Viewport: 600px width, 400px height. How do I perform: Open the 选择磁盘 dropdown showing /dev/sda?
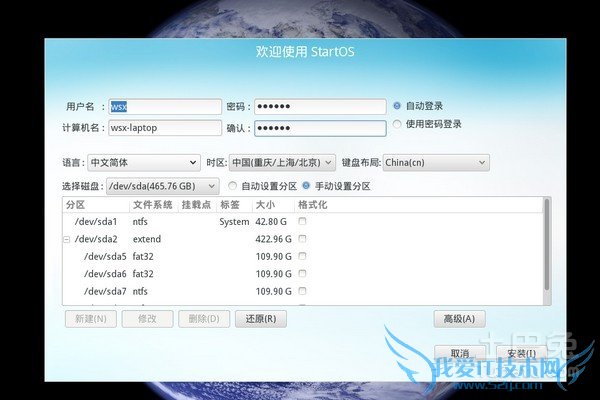click(x=163, y=186)
